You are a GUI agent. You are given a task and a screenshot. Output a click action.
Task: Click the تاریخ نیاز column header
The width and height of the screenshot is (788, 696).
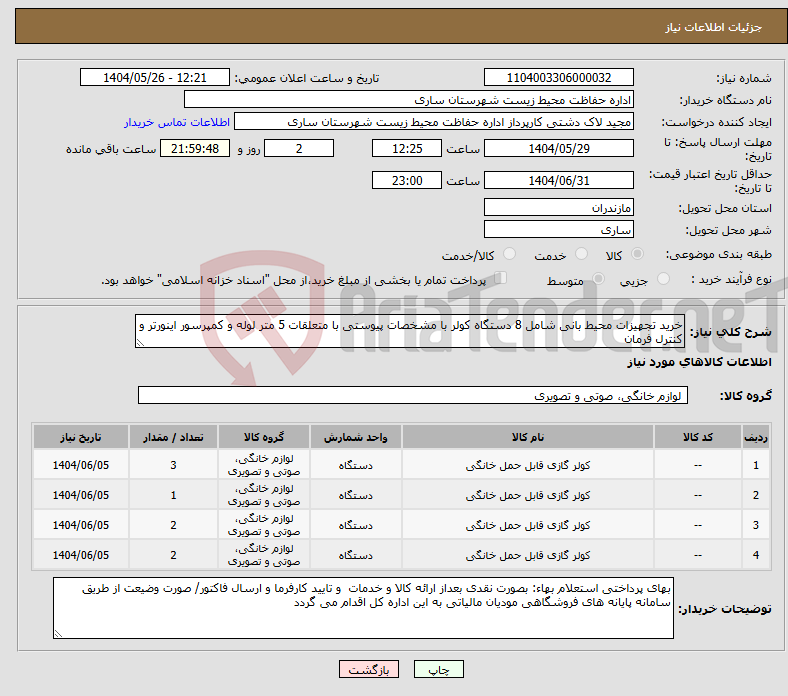[80, 438]
